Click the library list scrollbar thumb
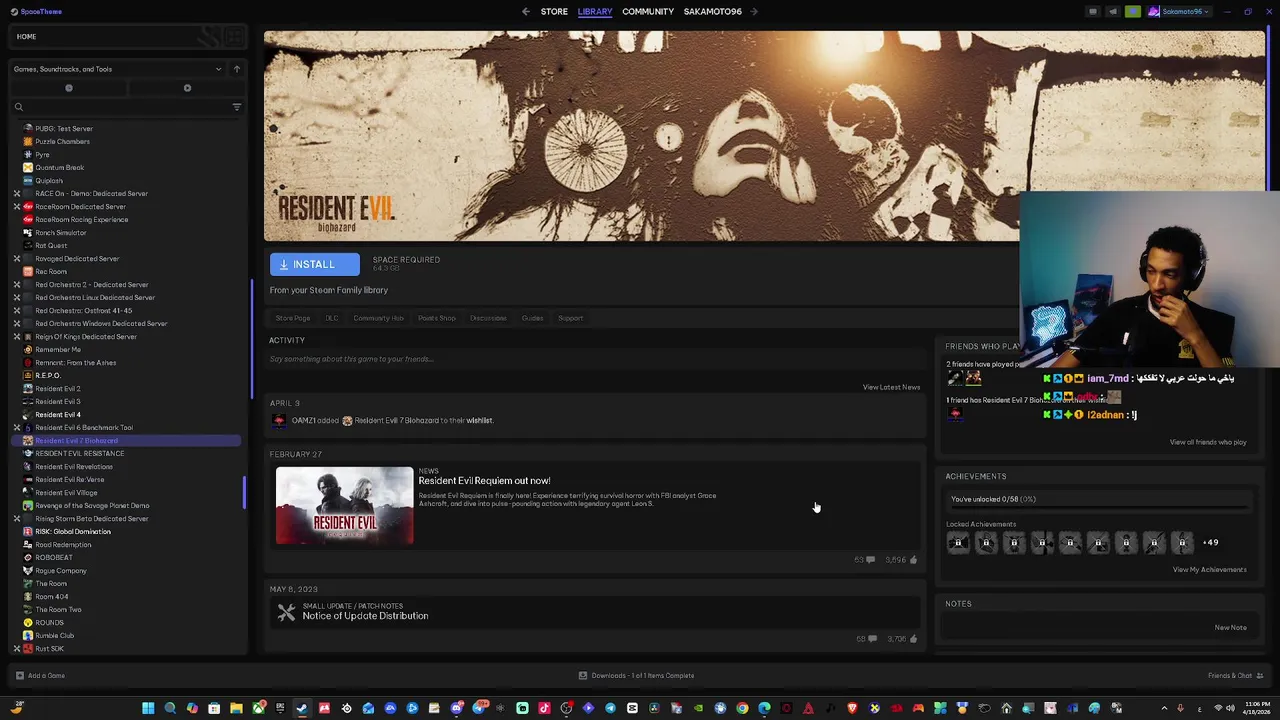 pos(244,491)
